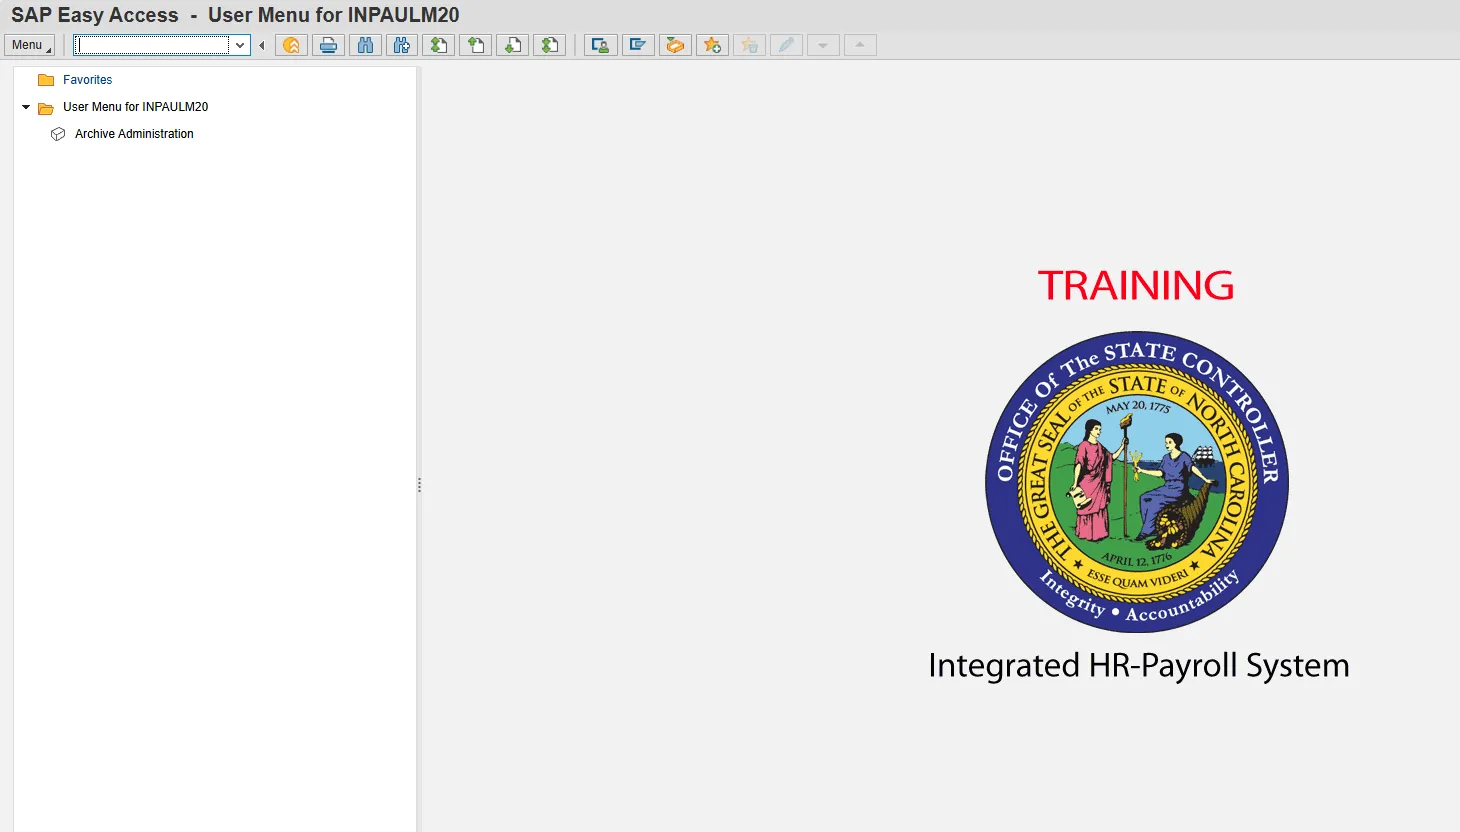
Task: Click into the transaction command field
Action: (x=153, y=45)
